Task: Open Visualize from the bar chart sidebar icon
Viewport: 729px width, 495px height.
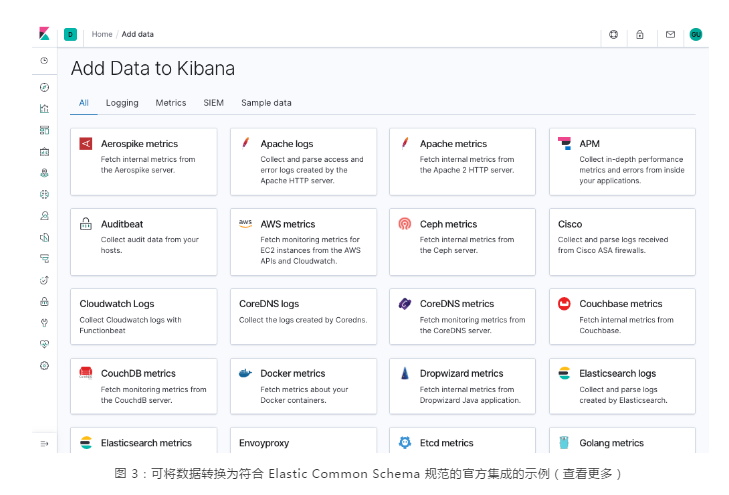Action: 44,109
